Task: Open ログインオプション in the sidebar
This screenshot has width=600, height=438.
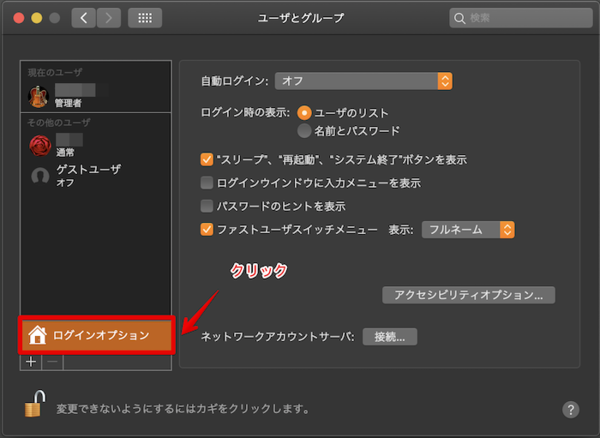Action: click(x=96, y=335)
